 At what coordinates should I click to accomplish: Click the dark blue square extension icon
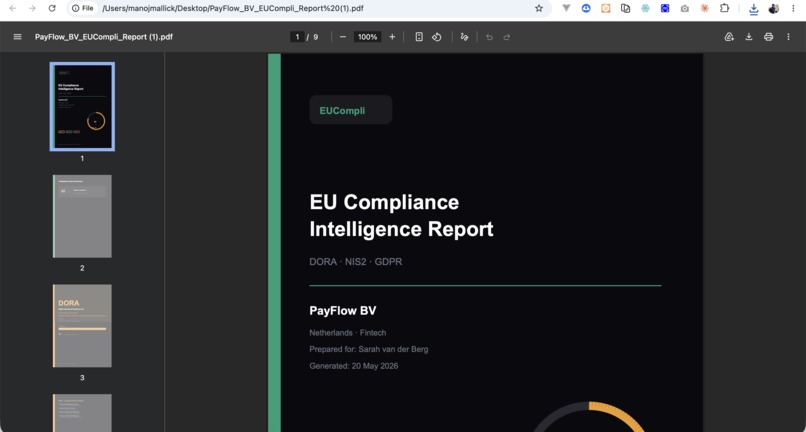click(x=665, y=8)
